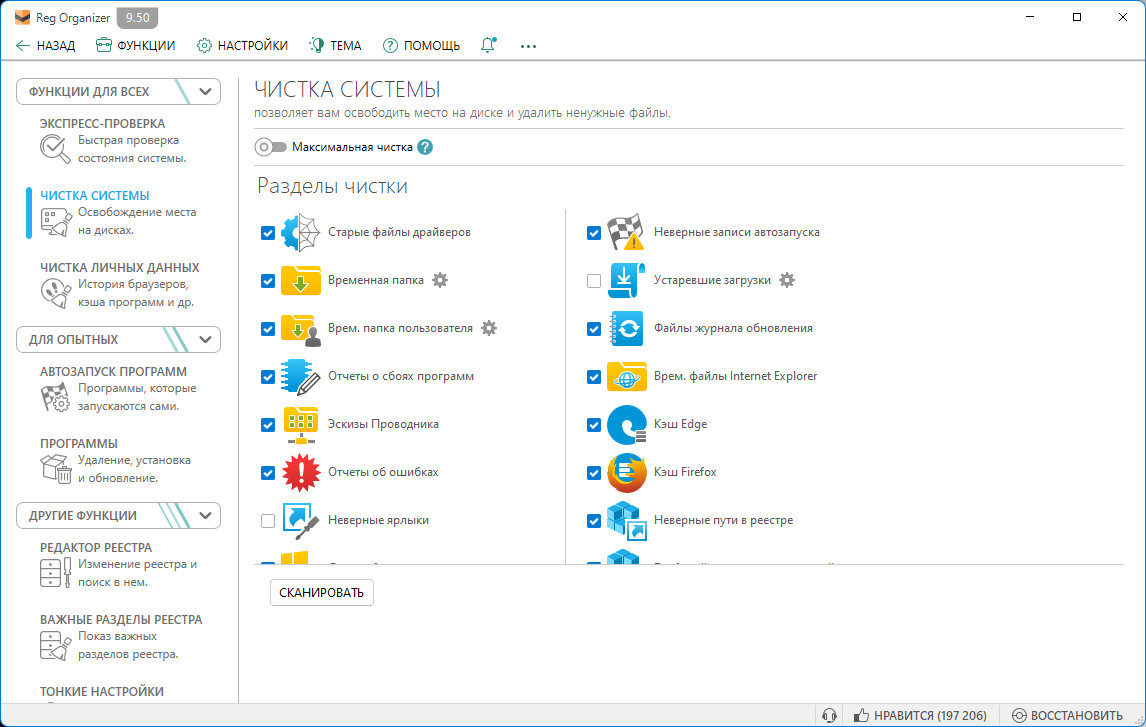Uncheck Эскизы Проводника checkbox
The height and width of the screenshot is (727, 1146).
(x=267, y=425)
